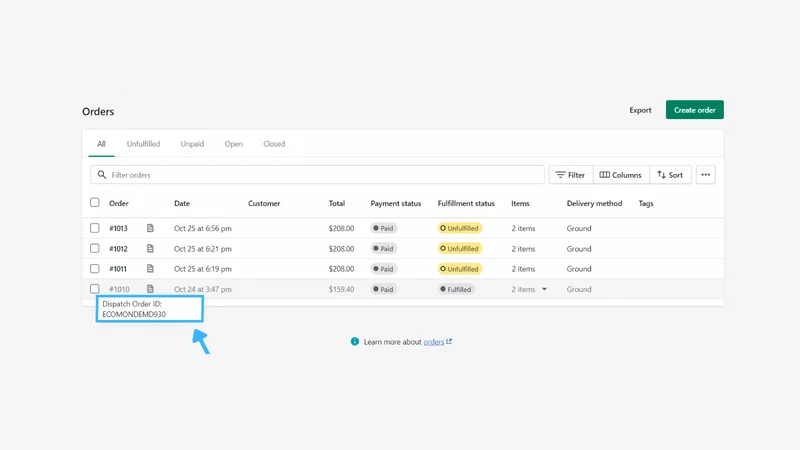Check the box for order #1010
Image resolution: width=800 pixels, height=450 pixels.
(x=95, y=289)
